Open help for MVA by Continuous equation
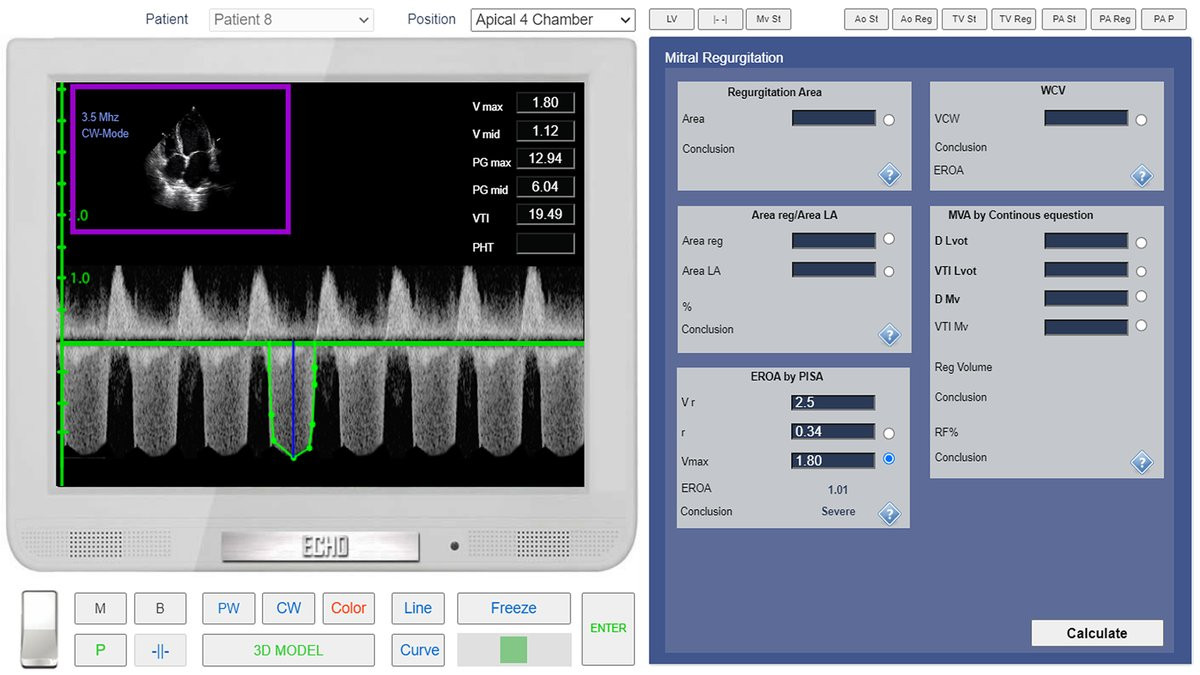 point(1141,462)
